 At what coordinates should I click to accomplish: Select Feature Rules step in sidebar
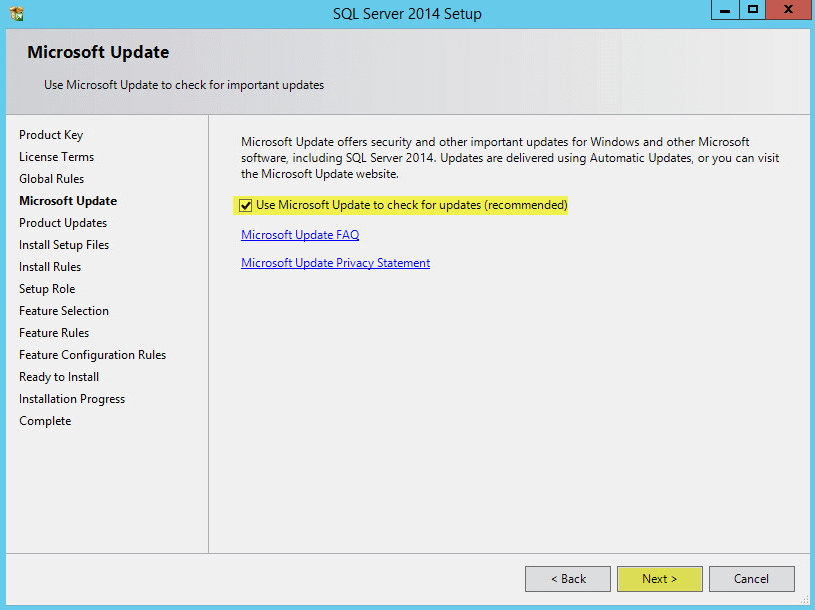pyautogui.click(x=54, y=333)
